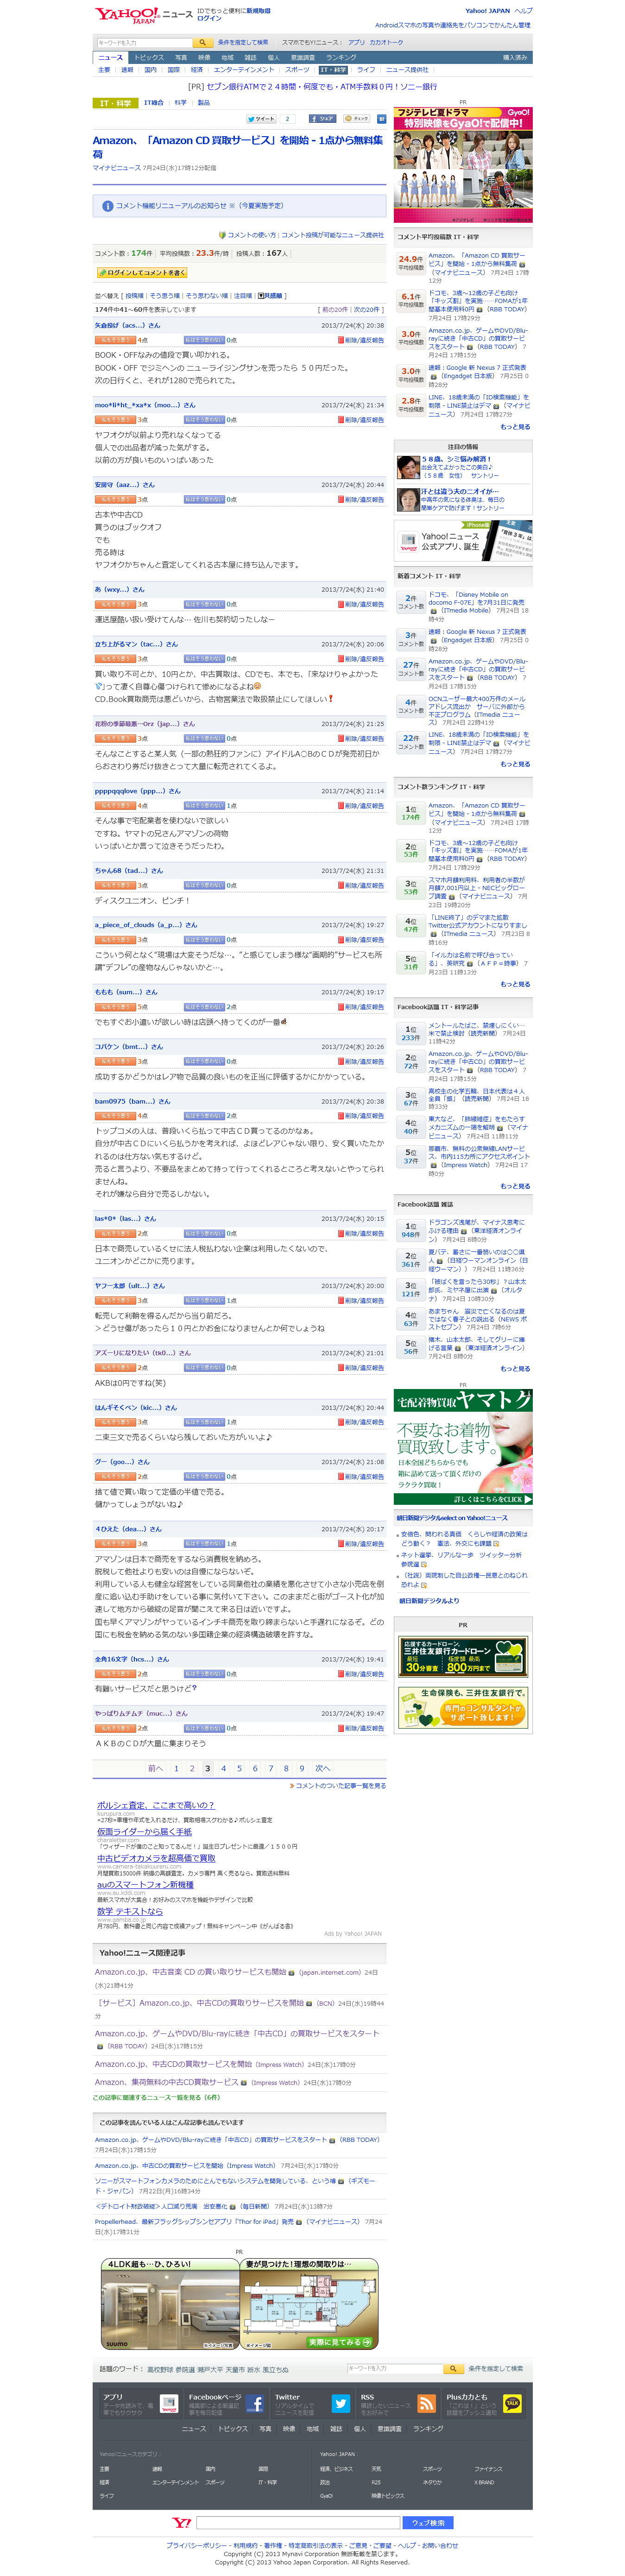Click 次へ in bottom pagination

pyautogui.click(x=322, y=1769)
